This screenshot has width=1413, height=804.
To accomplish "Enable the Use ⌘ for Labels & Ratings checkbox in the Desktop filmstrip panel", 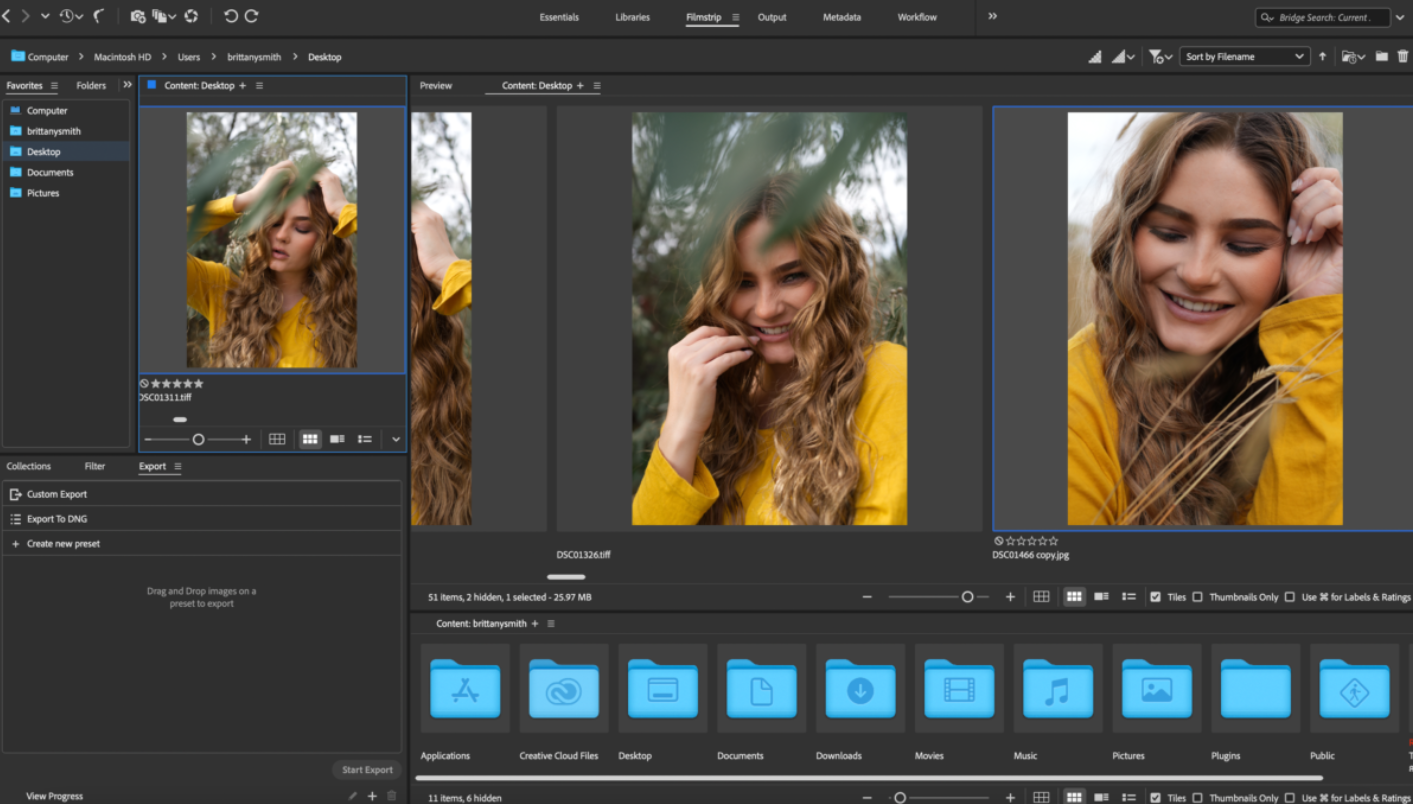I will (x=1289, y=597).
